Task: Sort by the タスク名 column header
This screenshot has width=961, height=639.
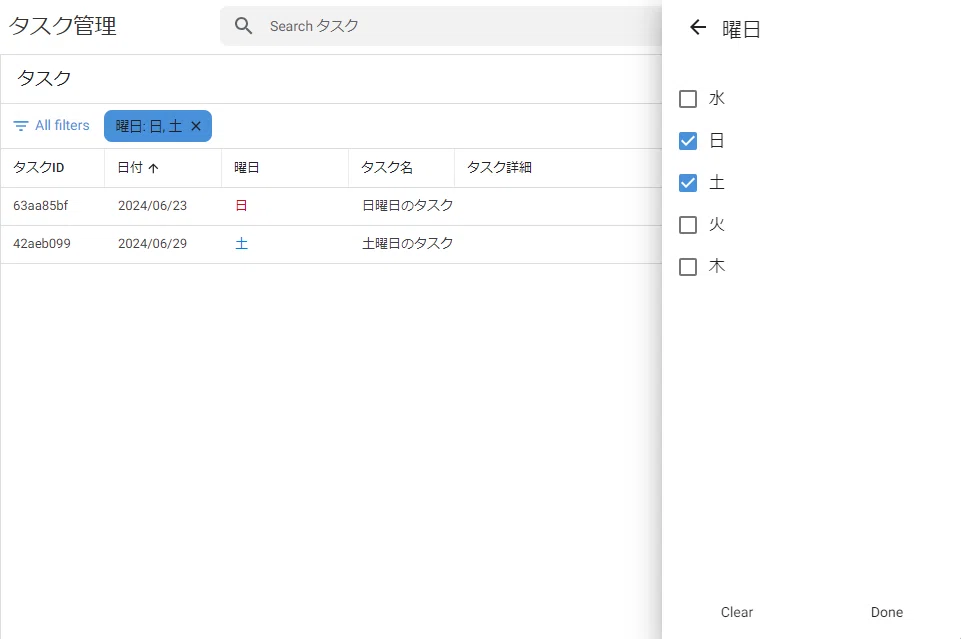Action: (387, 167)
